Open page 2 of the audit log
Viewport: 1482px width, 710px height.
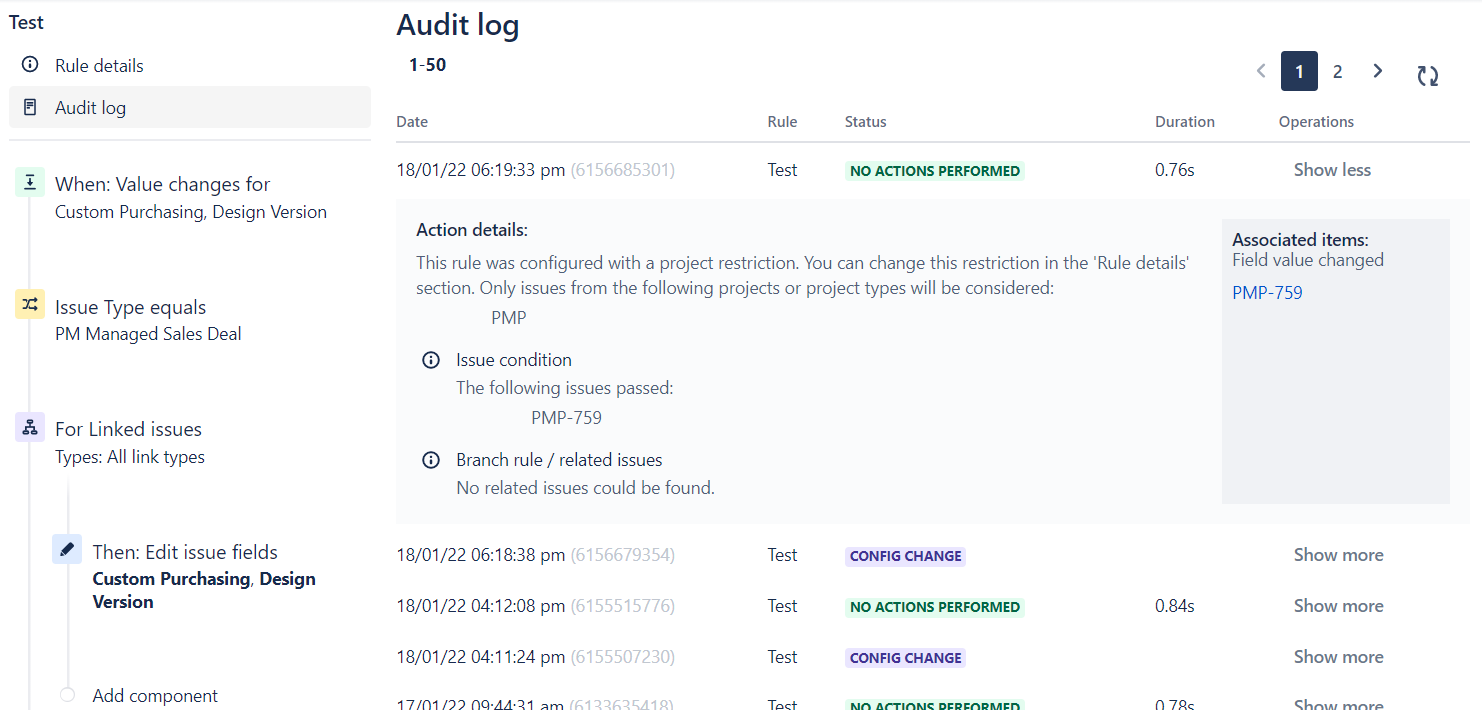point(1337,71)
